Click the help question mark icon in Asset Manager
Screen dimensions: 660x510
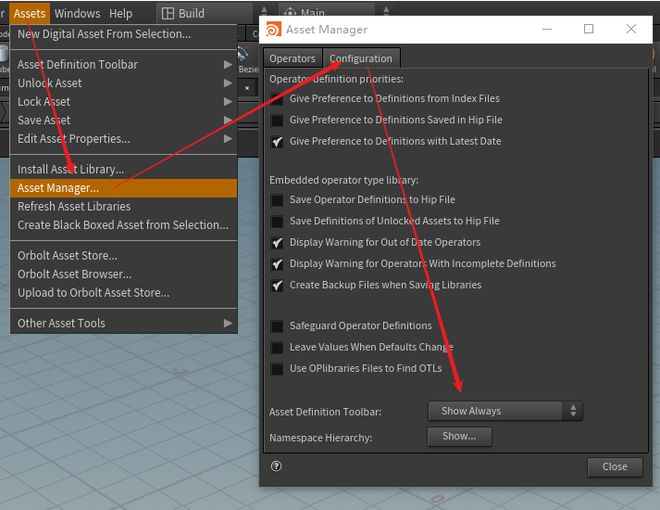click(x=276, y=466)
